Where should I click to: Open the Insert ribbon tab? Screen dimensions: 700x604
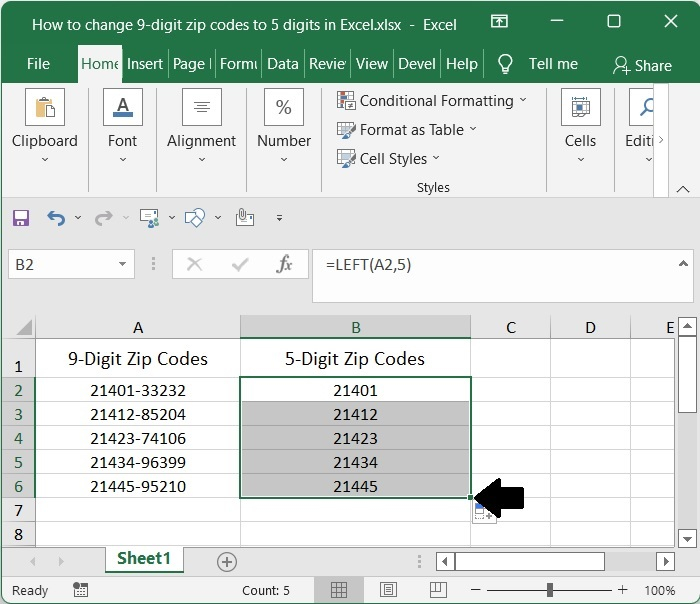click(x=145, y=64)
